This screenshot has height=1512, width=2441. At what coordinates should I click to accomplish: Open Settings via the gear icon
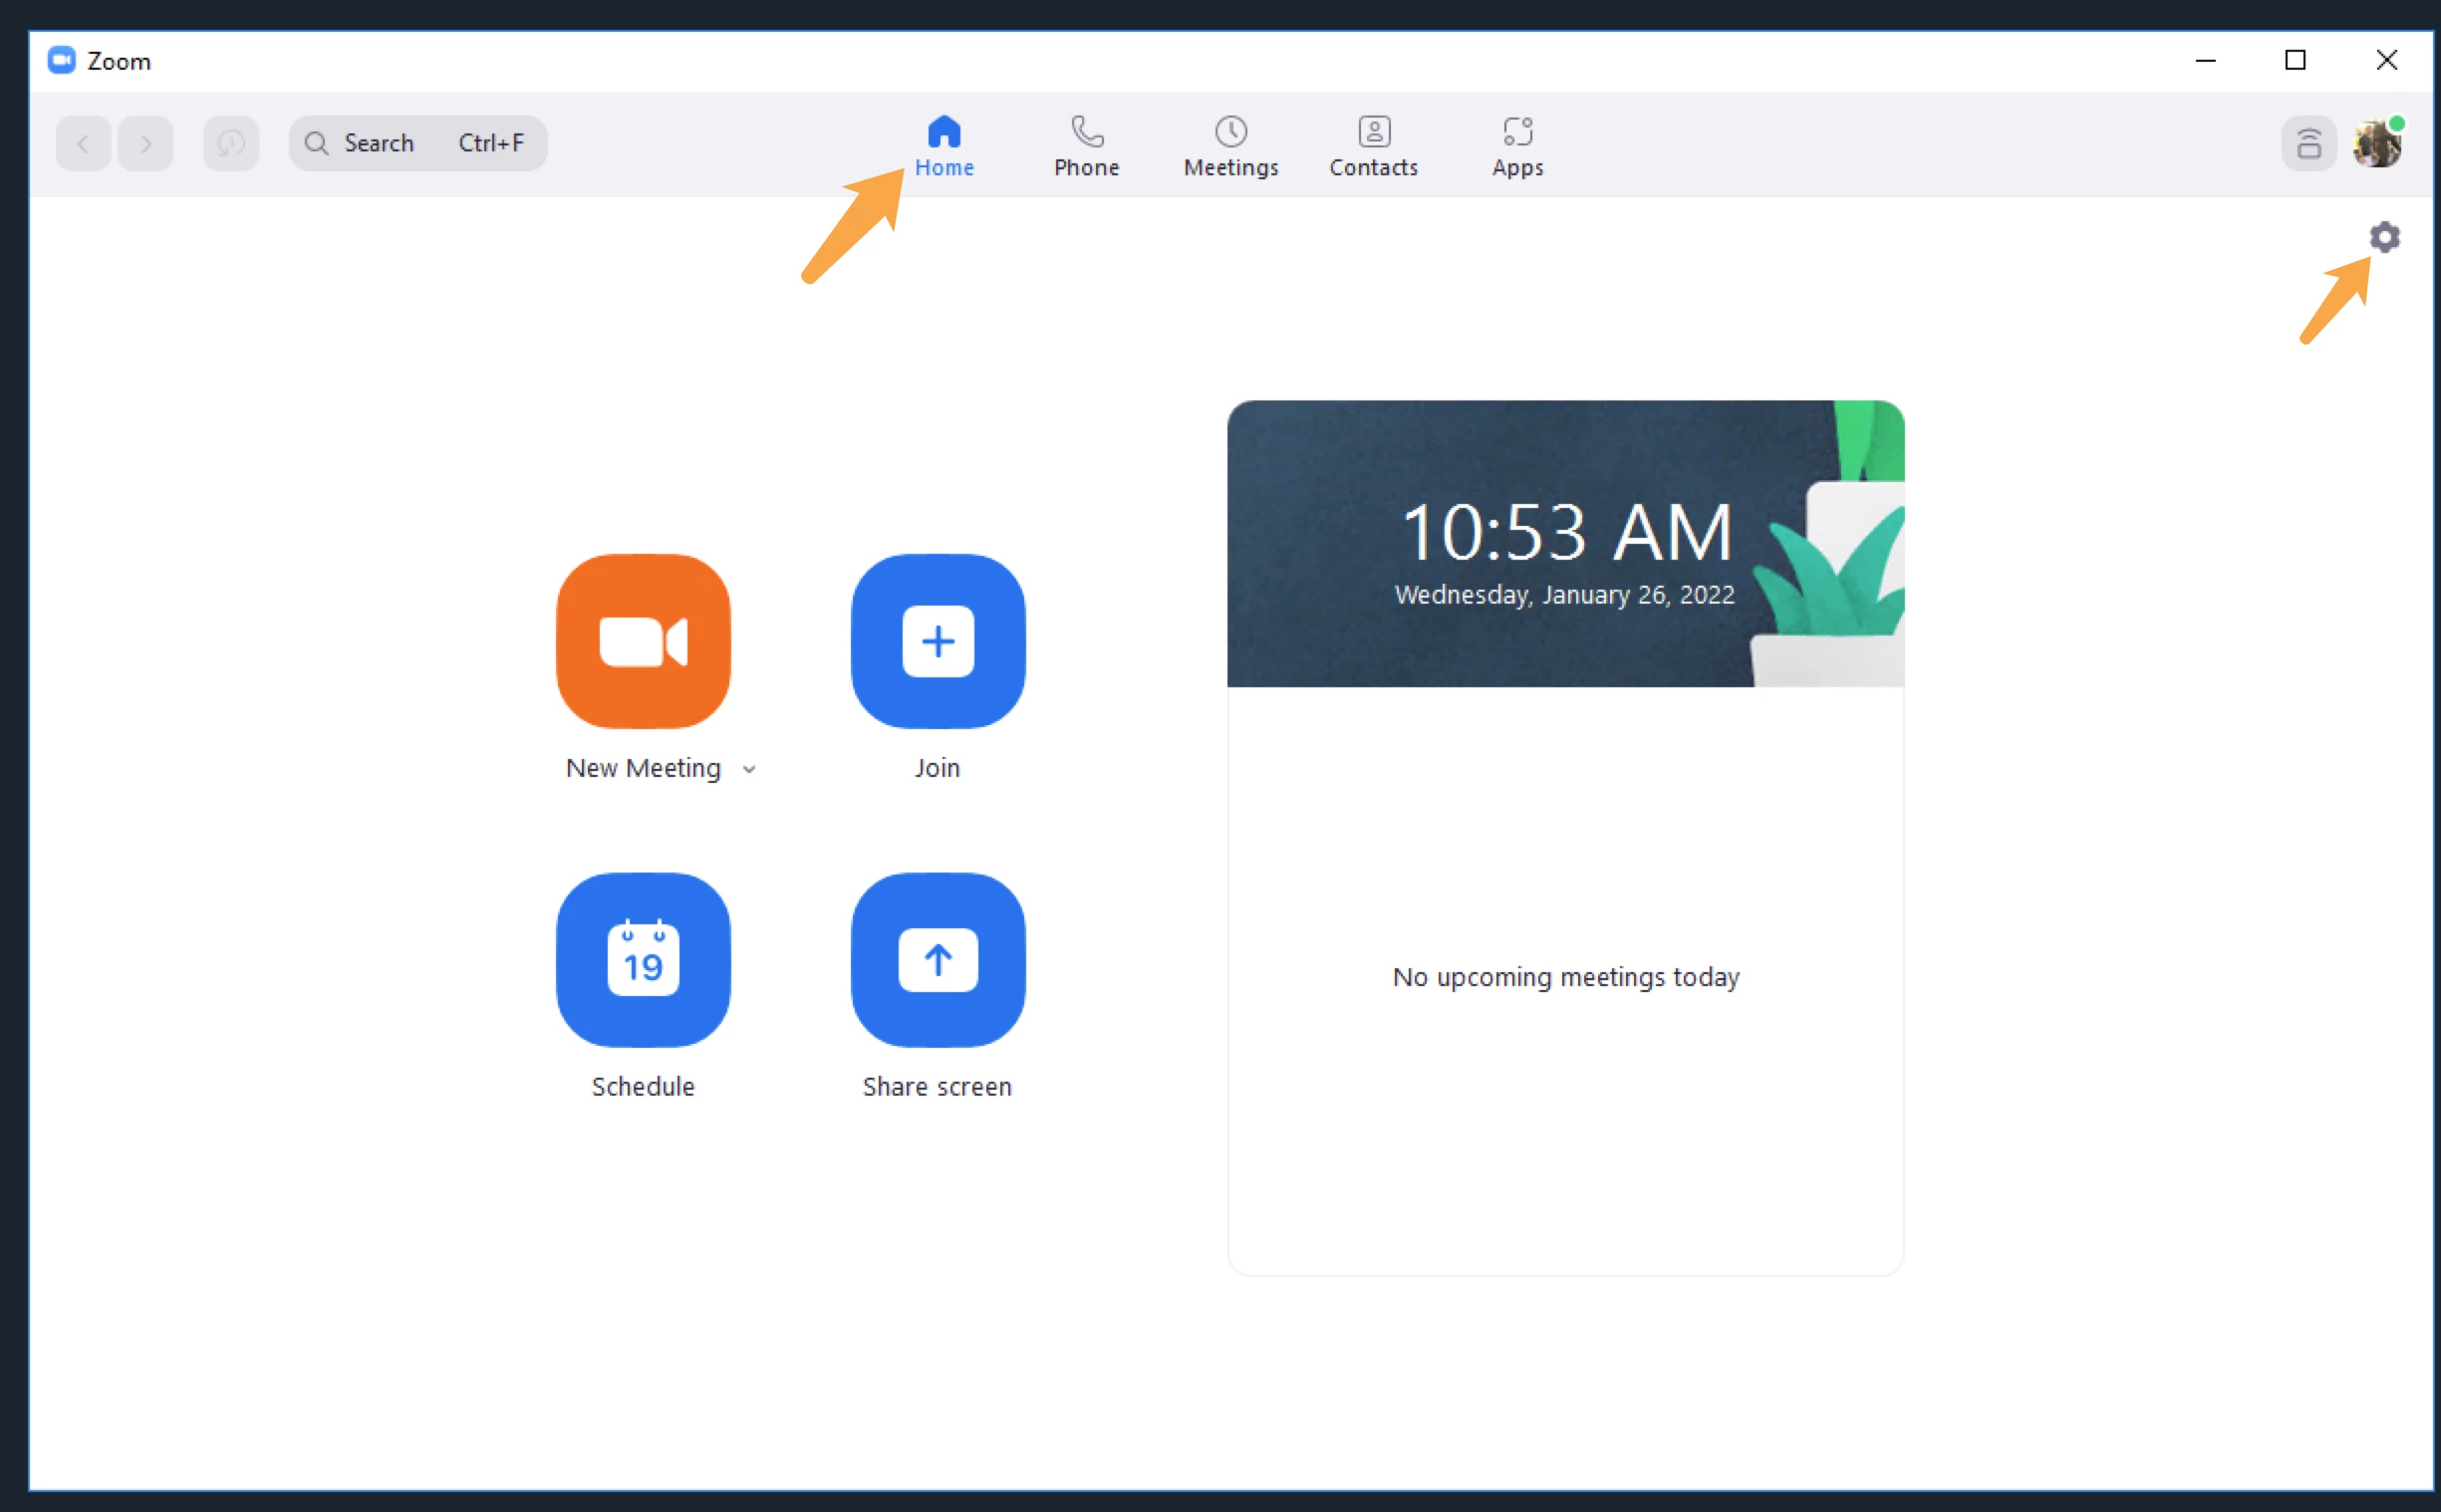coord(2384,237)
